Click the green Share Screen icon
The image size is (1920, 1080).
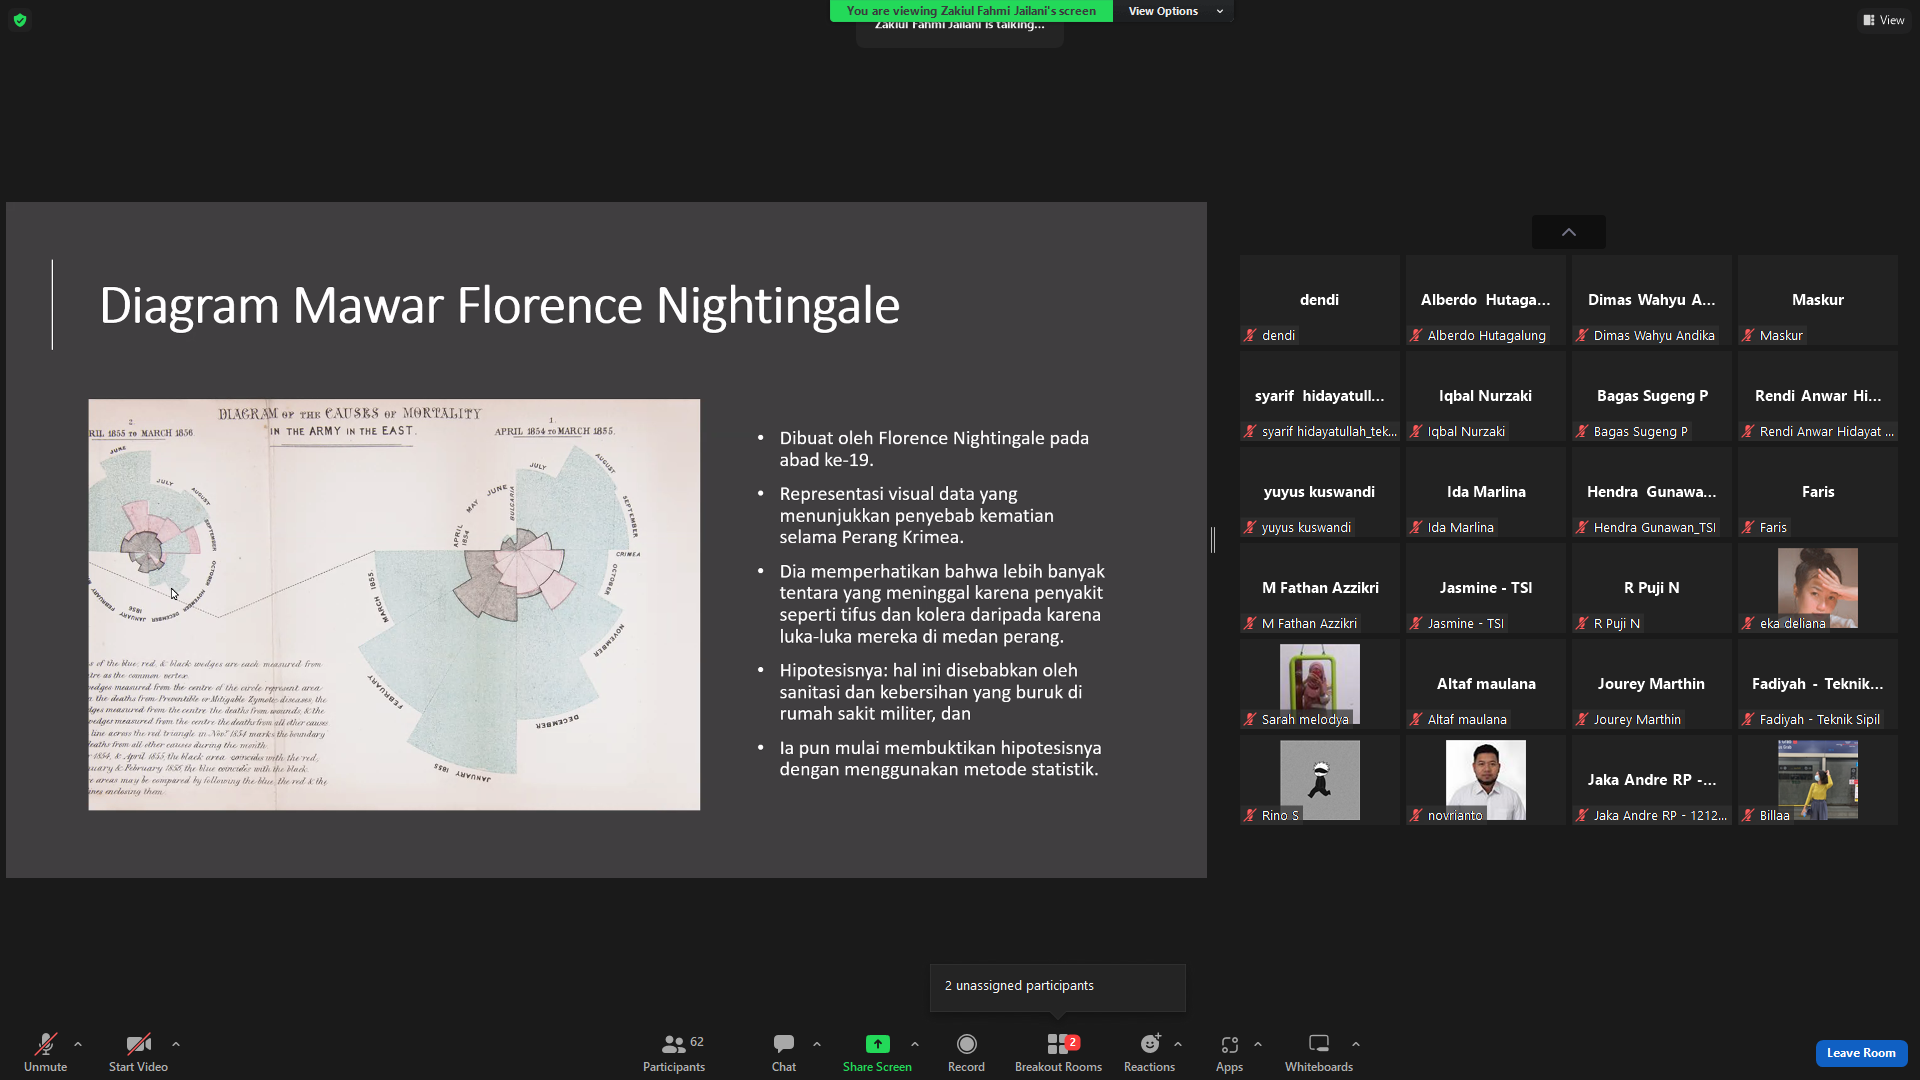877,1044
